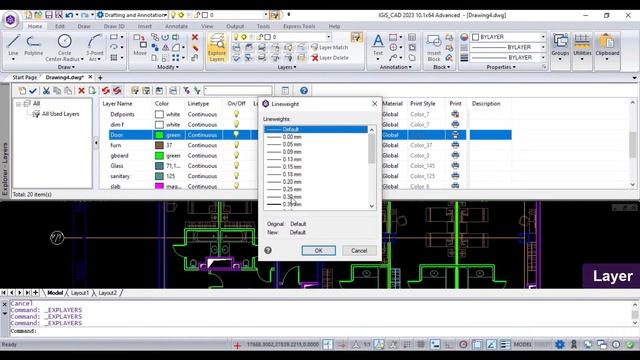The width and height of the screenshot is (640, 360).
Task: Click the Save icon in quick access toolbar
Action: 49,15
